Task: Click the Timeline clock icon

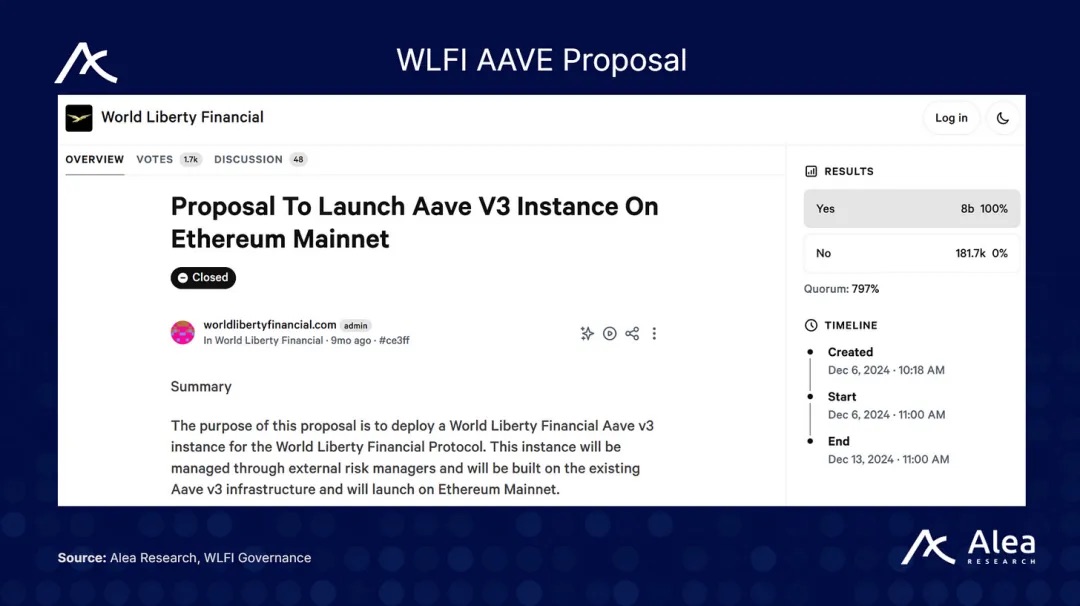Action: point(811,325)
